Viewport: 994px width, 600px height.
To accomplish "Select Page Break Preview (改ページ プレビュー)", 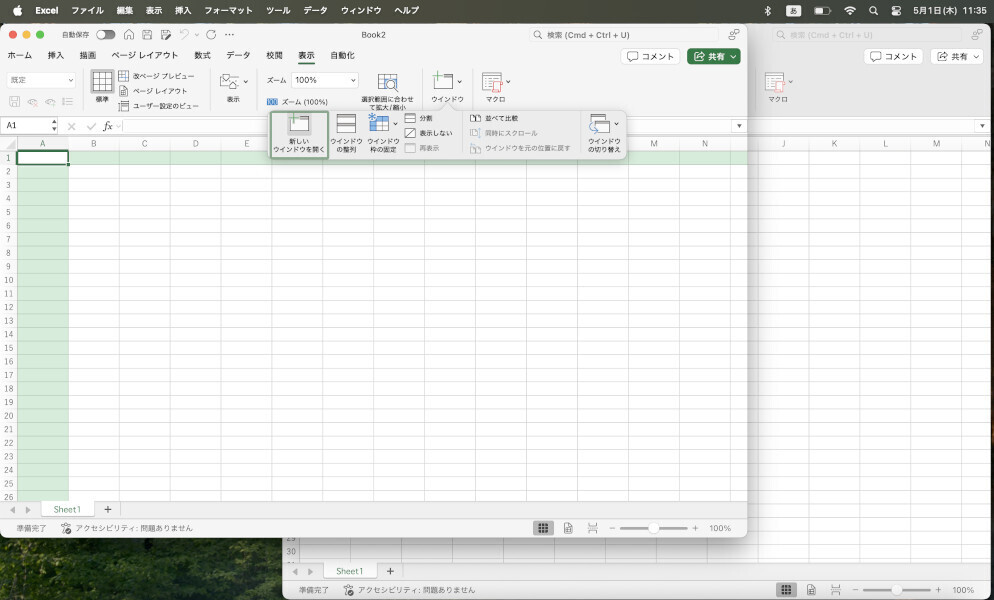I will pyautogui.click(x=157, y=76).
